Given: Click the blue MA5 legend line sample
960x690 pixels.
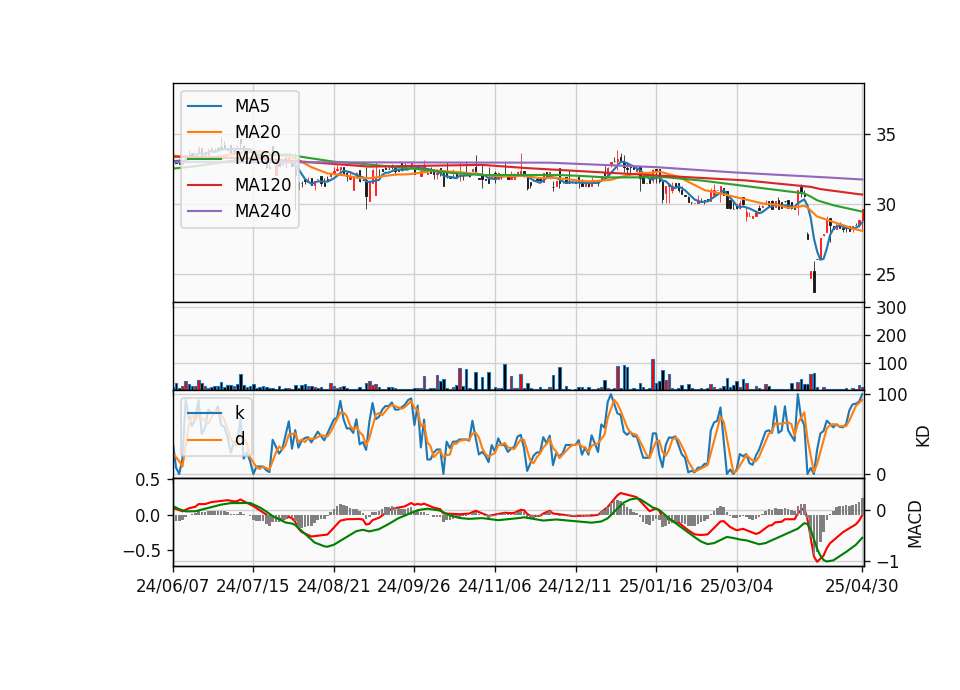Looking at the screenshot, I should click(x=204, y=106).
